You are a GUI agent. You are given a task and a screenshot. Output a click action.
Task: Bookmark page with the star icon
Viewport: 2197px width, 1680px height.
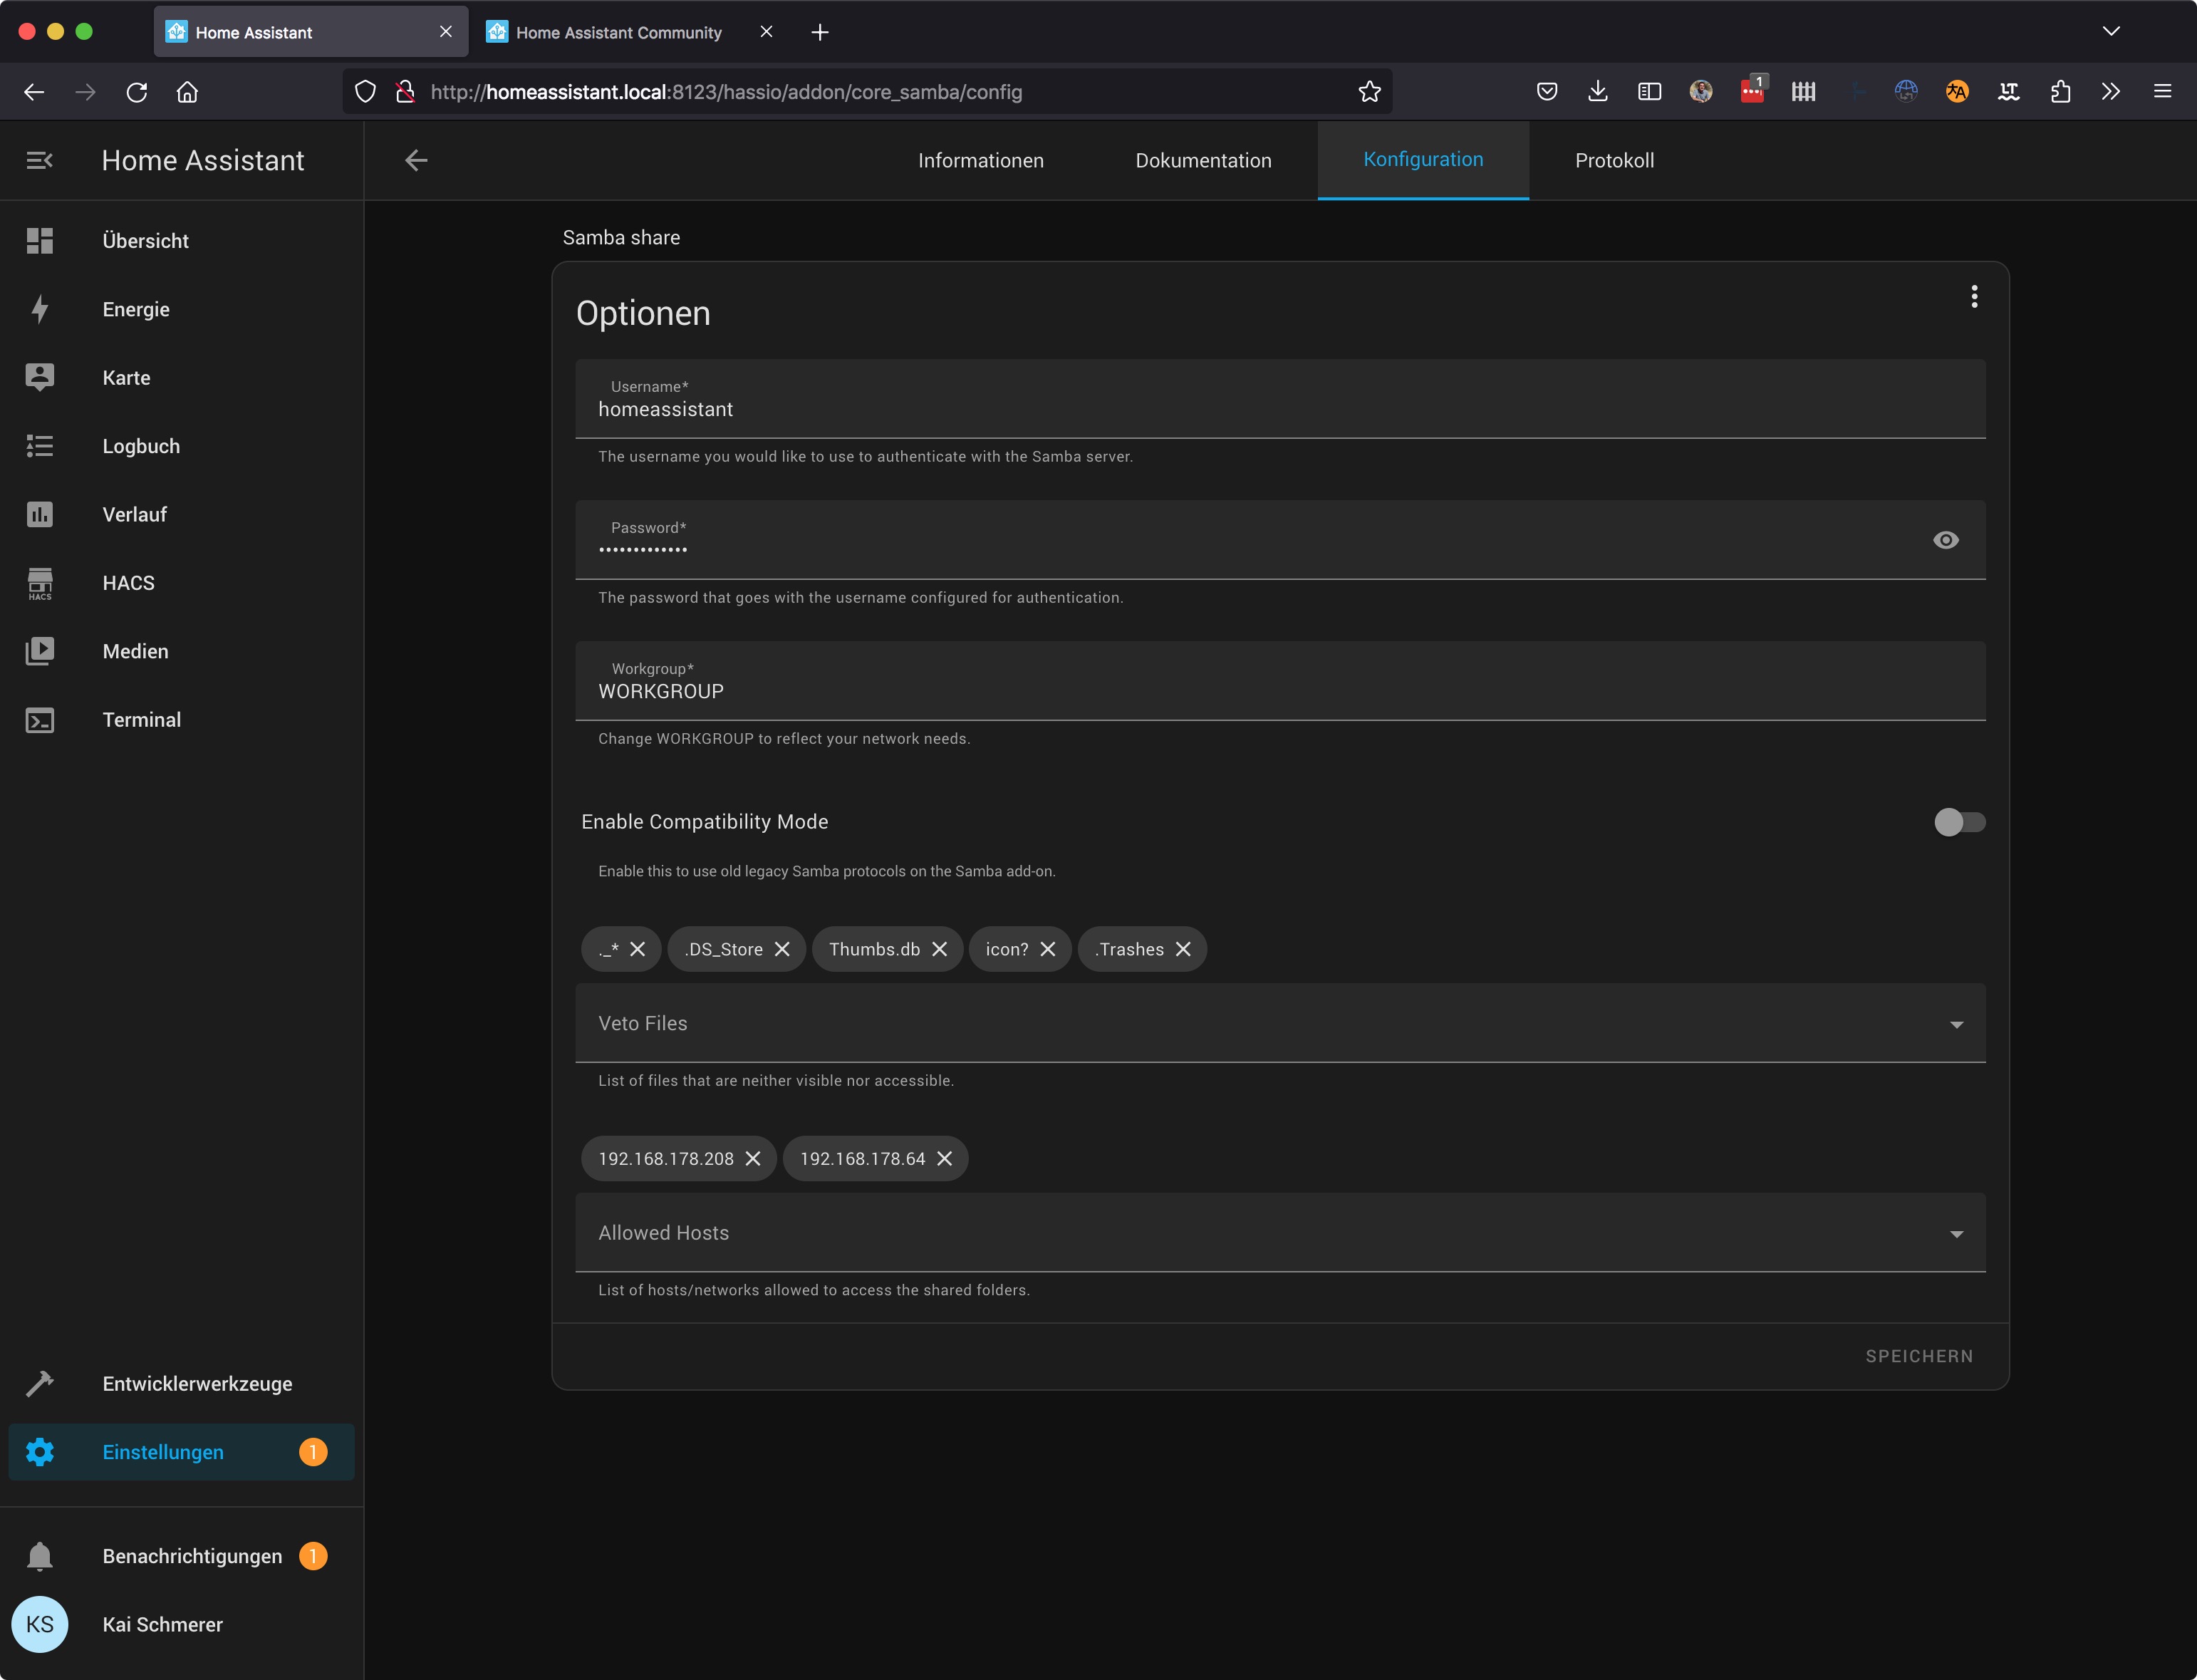[x=1369, y=92]
